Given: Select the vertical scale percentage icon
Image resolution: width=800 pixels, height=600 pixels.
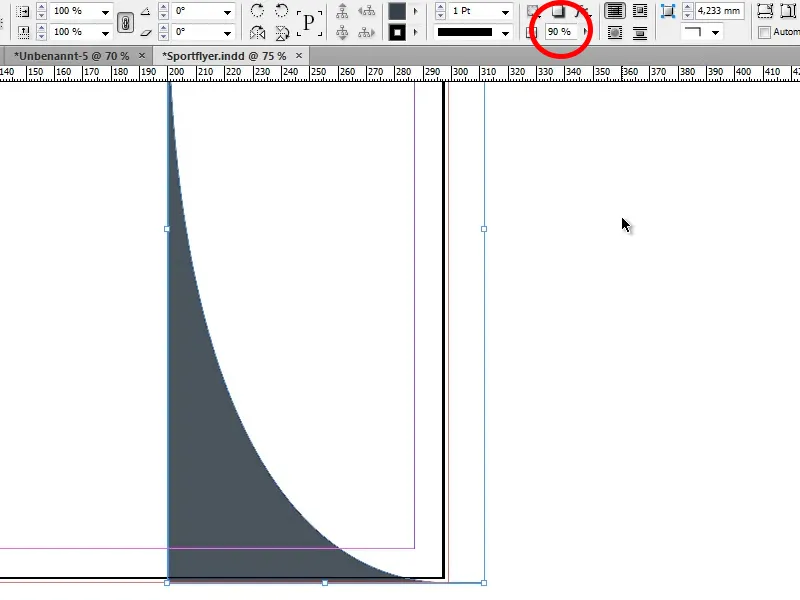Looking at the screenshot, I should [23, 32].
